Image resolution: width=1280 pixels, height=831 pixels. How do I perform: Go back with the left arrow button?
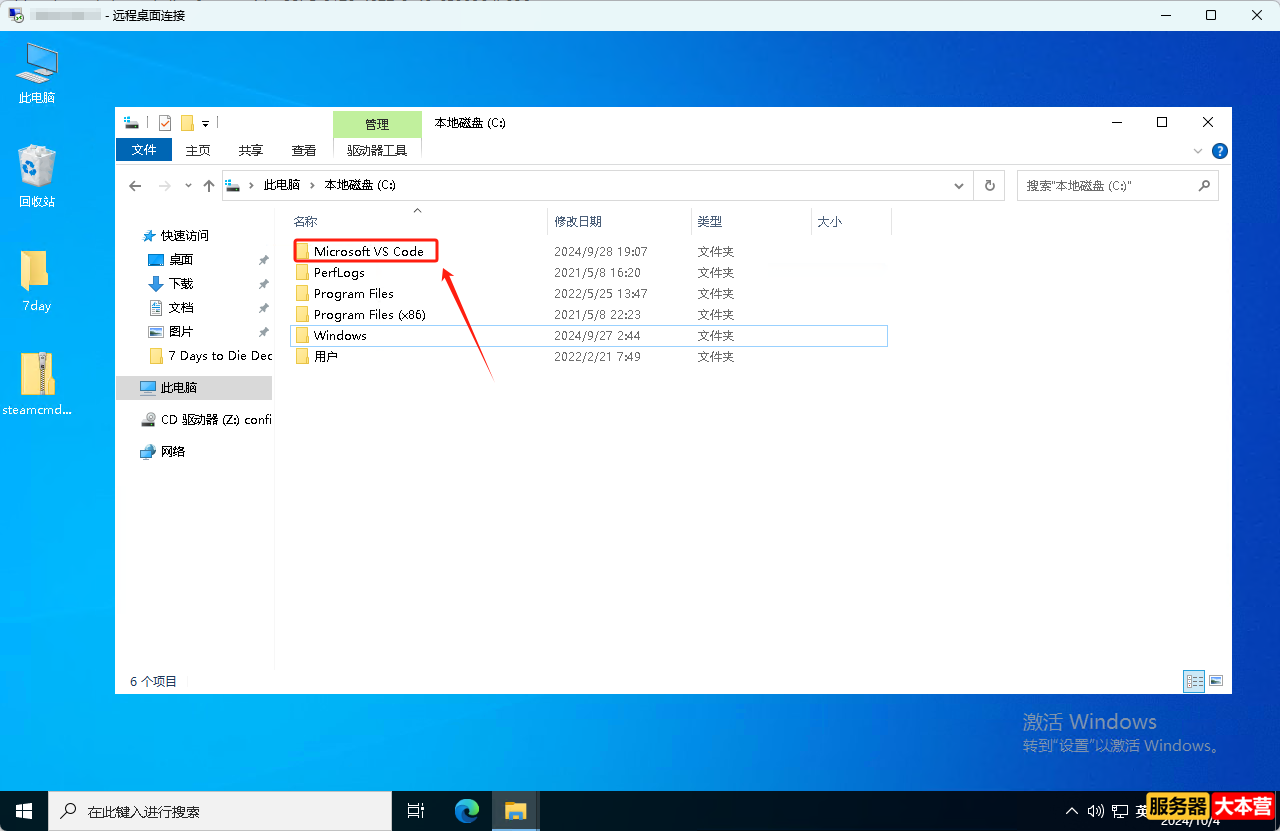tap(136, 186)
